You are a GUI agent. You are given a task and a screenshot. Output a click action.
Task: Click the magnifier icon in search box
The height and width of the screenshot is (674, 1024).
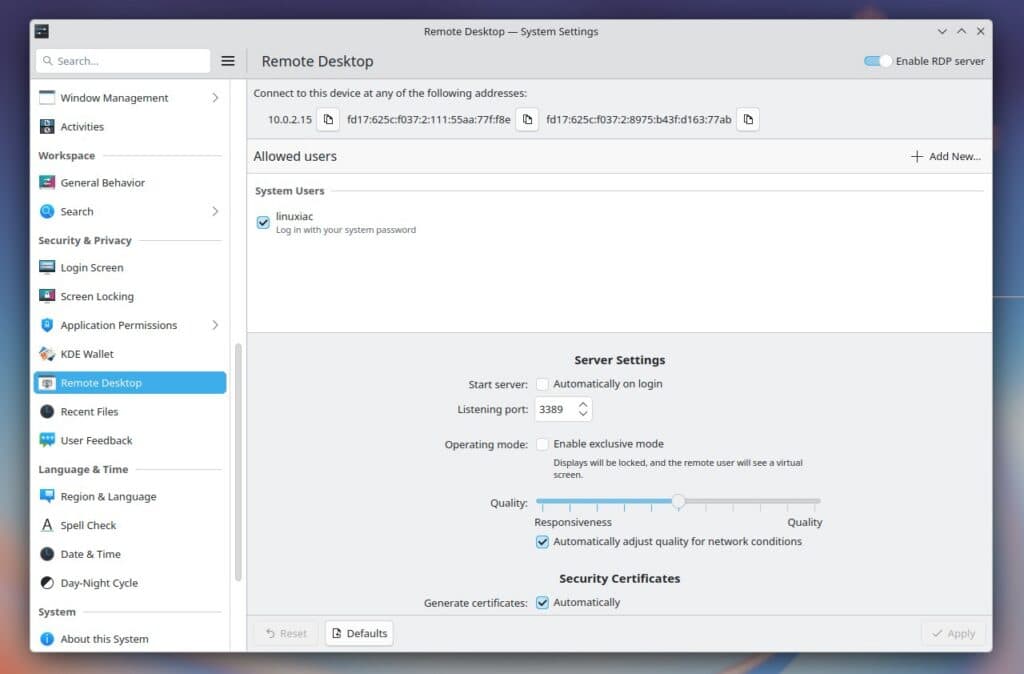tap(48, 61)
